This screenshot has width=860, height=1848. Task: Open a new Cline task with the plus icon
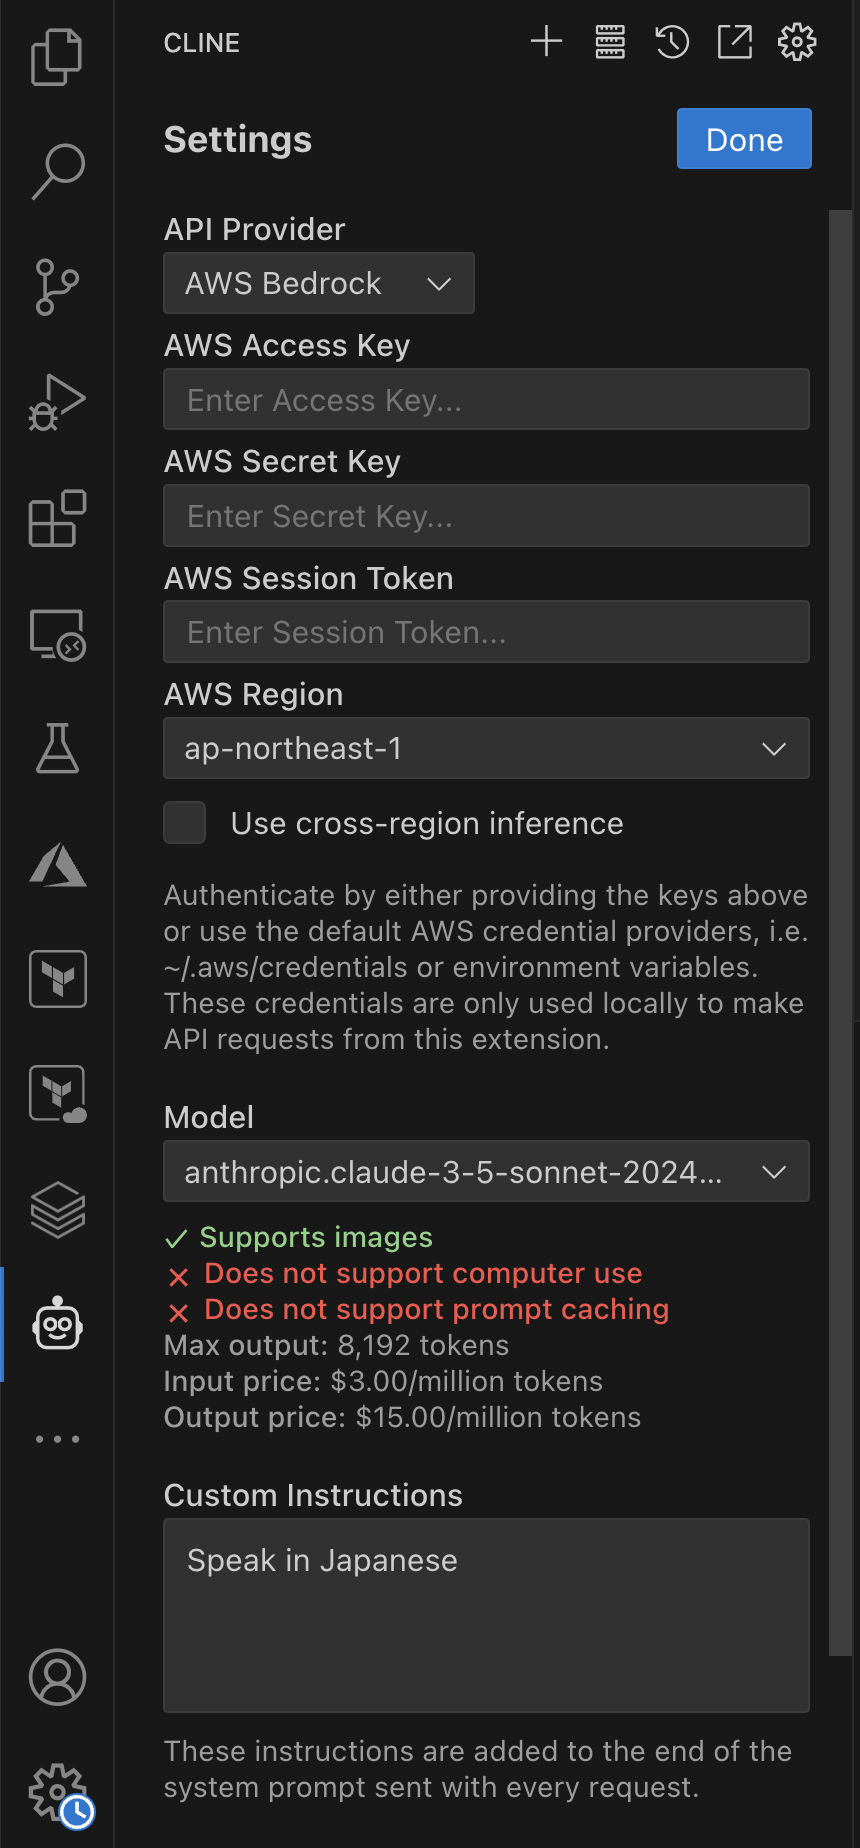(x=546, y=42)
